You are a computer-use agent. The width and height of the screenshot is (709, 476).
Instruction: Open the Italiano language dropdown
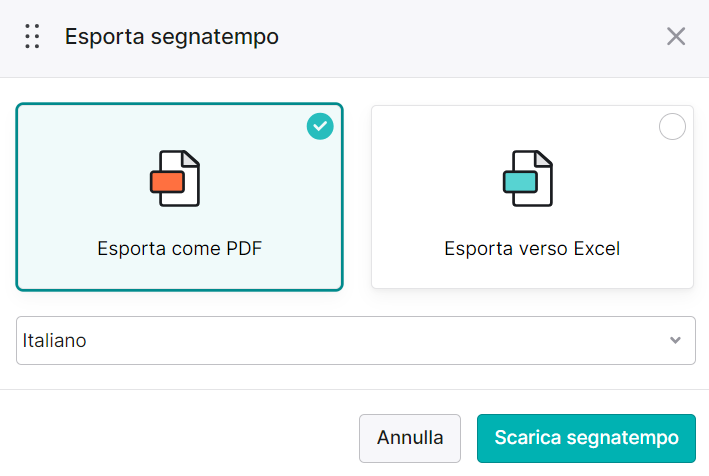pyautogui.click(x=356, y=340)
